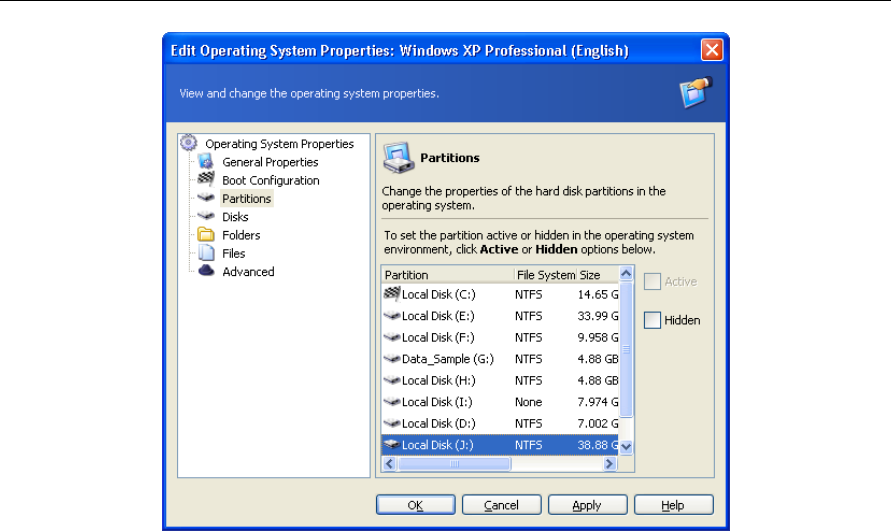Click the 7.974 G size value
This screenshot has width=891, height=531.
(598, 402)
